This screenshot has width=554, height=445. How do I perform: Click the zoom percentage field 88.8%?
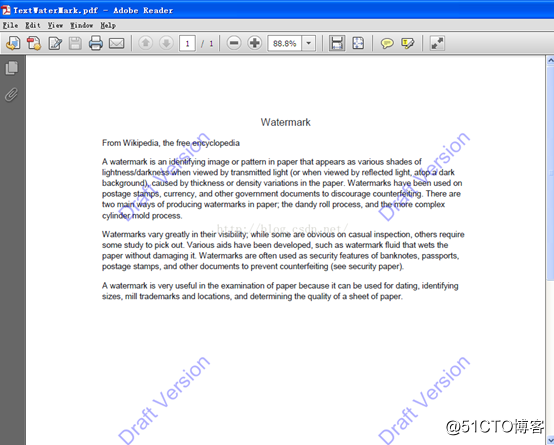(285, 43)
